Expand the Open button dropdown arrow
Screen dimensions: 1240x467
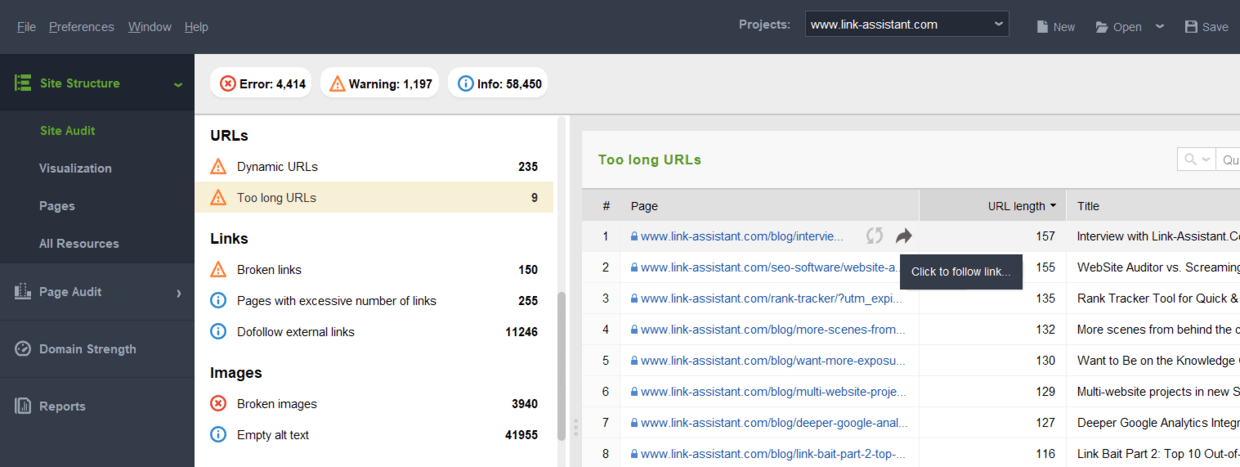[x=1159, y=26]
